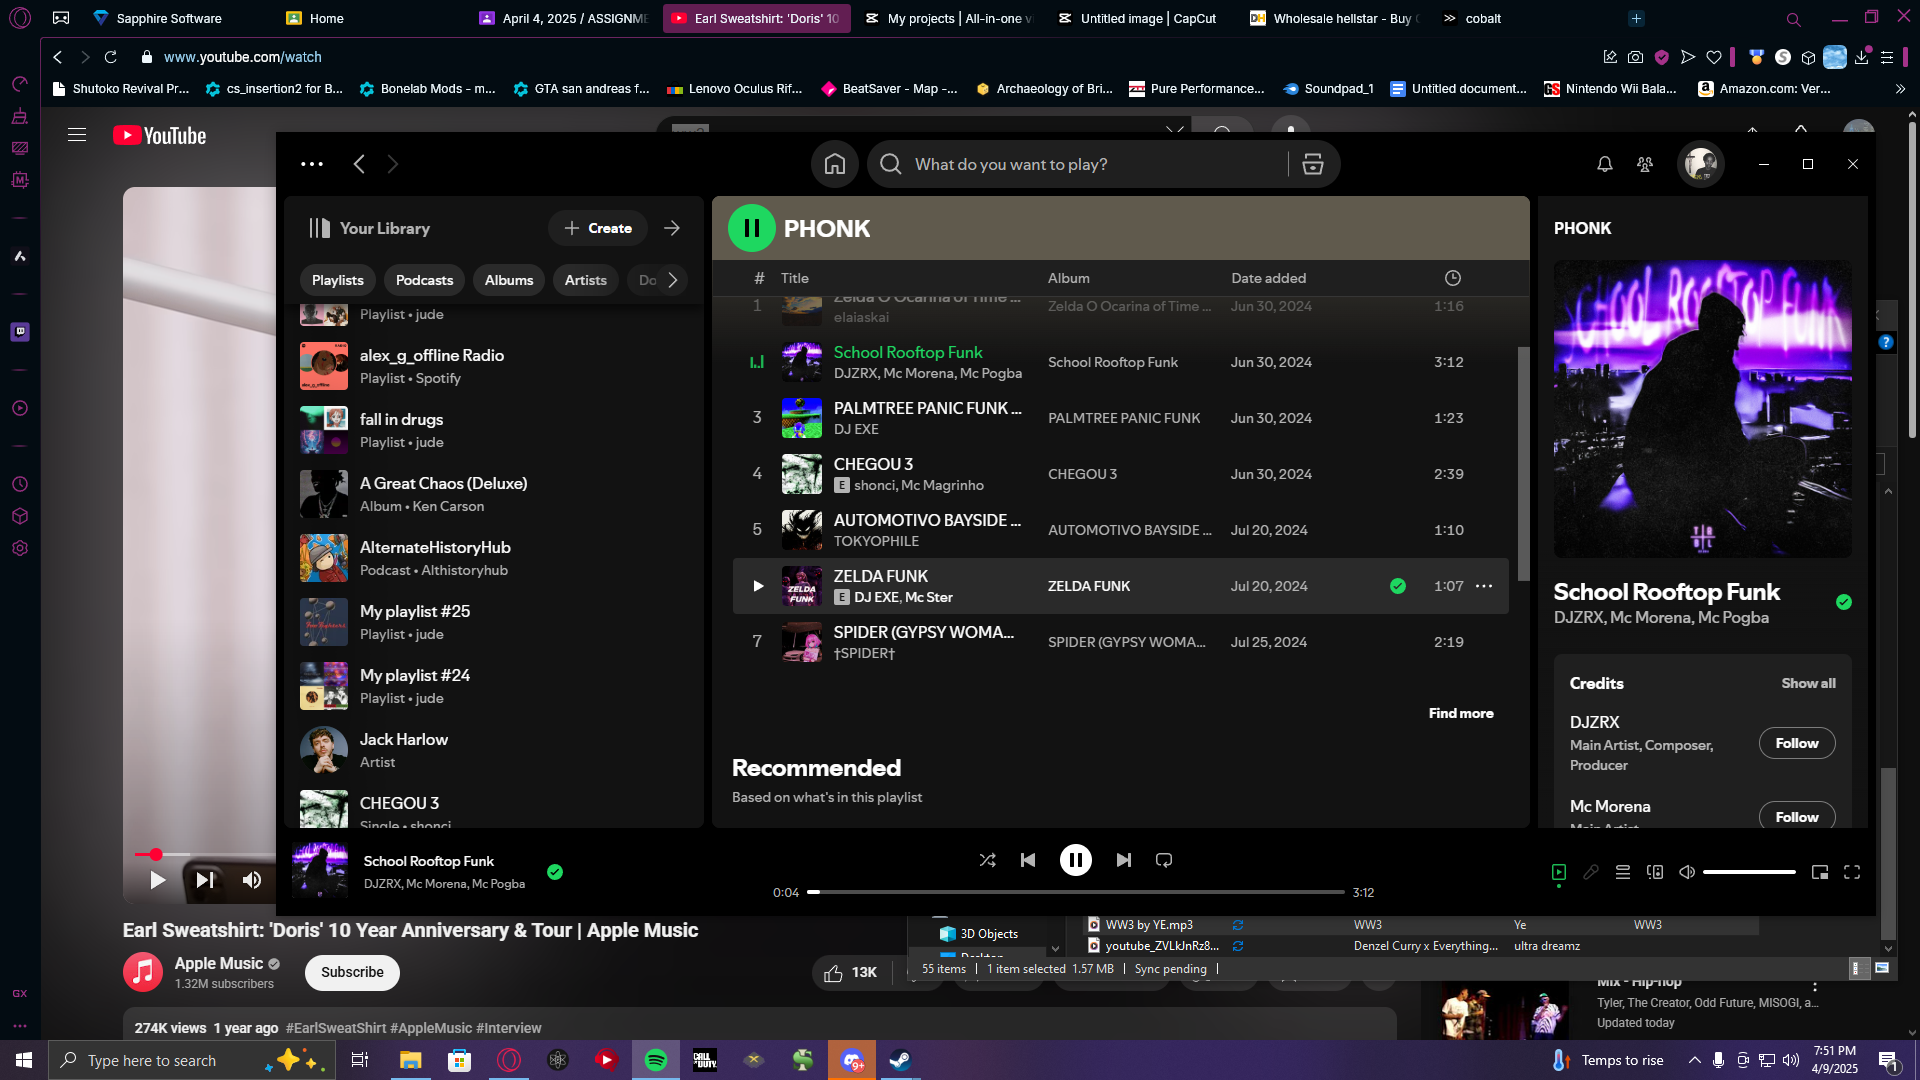The height and width of the screenshot is (1080, 1920).
Task: Open the Queue icon in player bar
Action: point(1623,872)
